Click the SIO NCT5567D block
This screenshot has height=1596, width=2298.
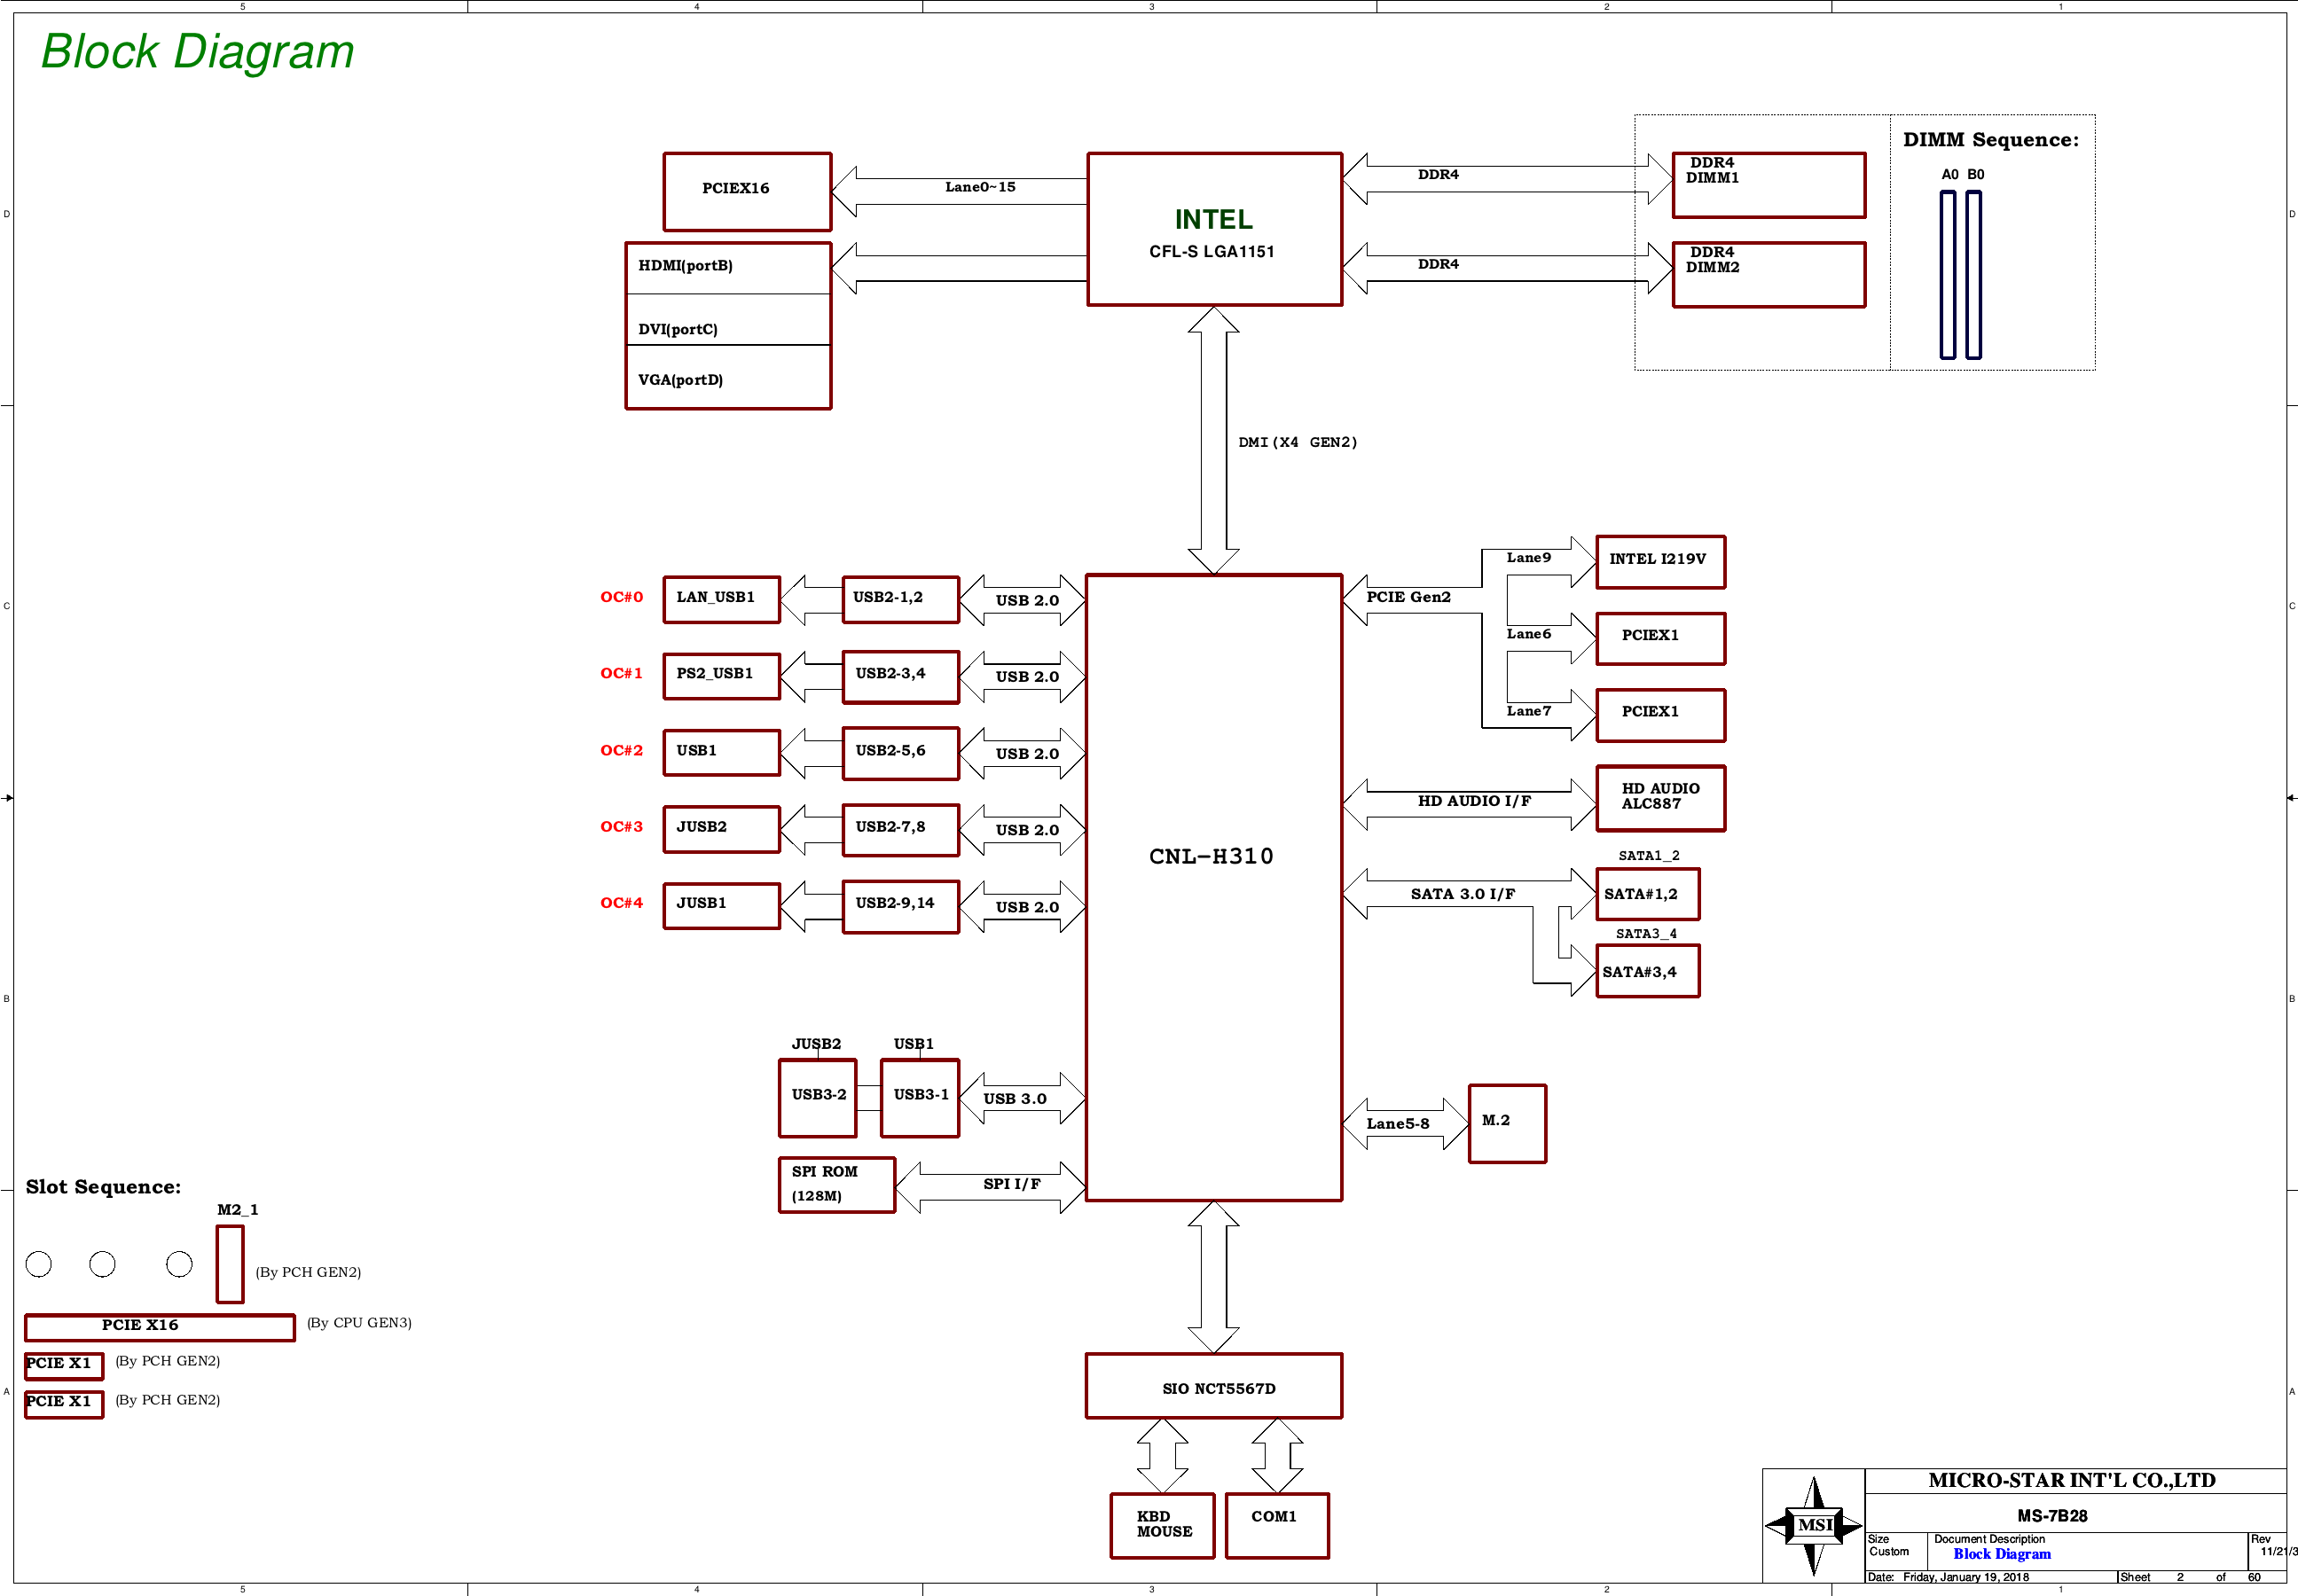pos(1213,1386)
